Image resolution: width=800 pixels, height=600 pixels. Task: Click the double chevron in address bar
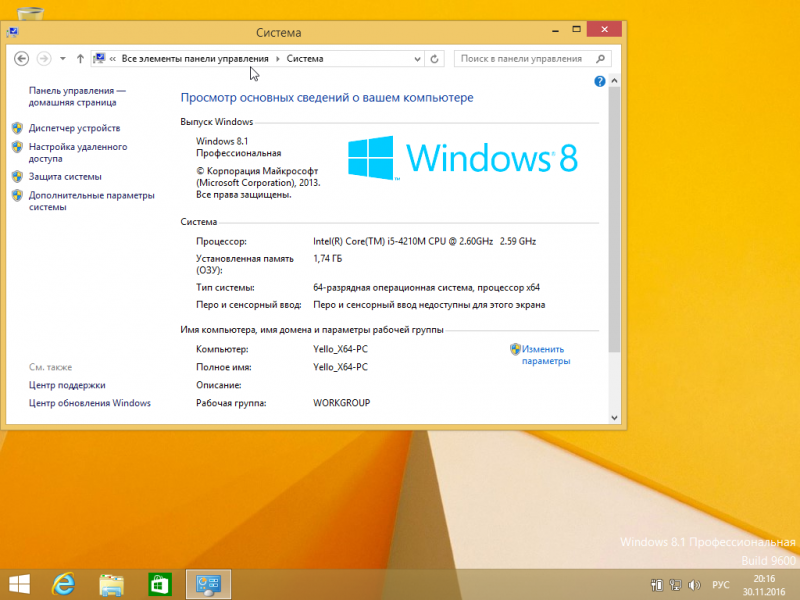coord(113,59)
